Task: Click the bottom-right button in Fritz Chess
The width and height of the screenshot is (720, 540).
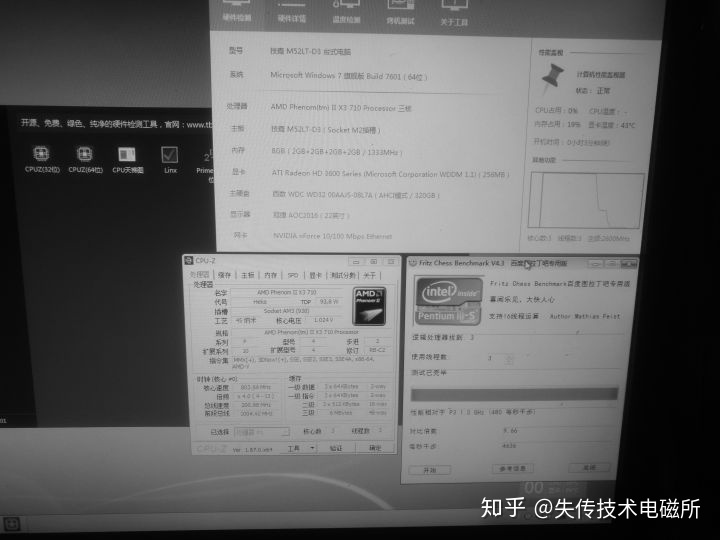Action: coord(590,467)
